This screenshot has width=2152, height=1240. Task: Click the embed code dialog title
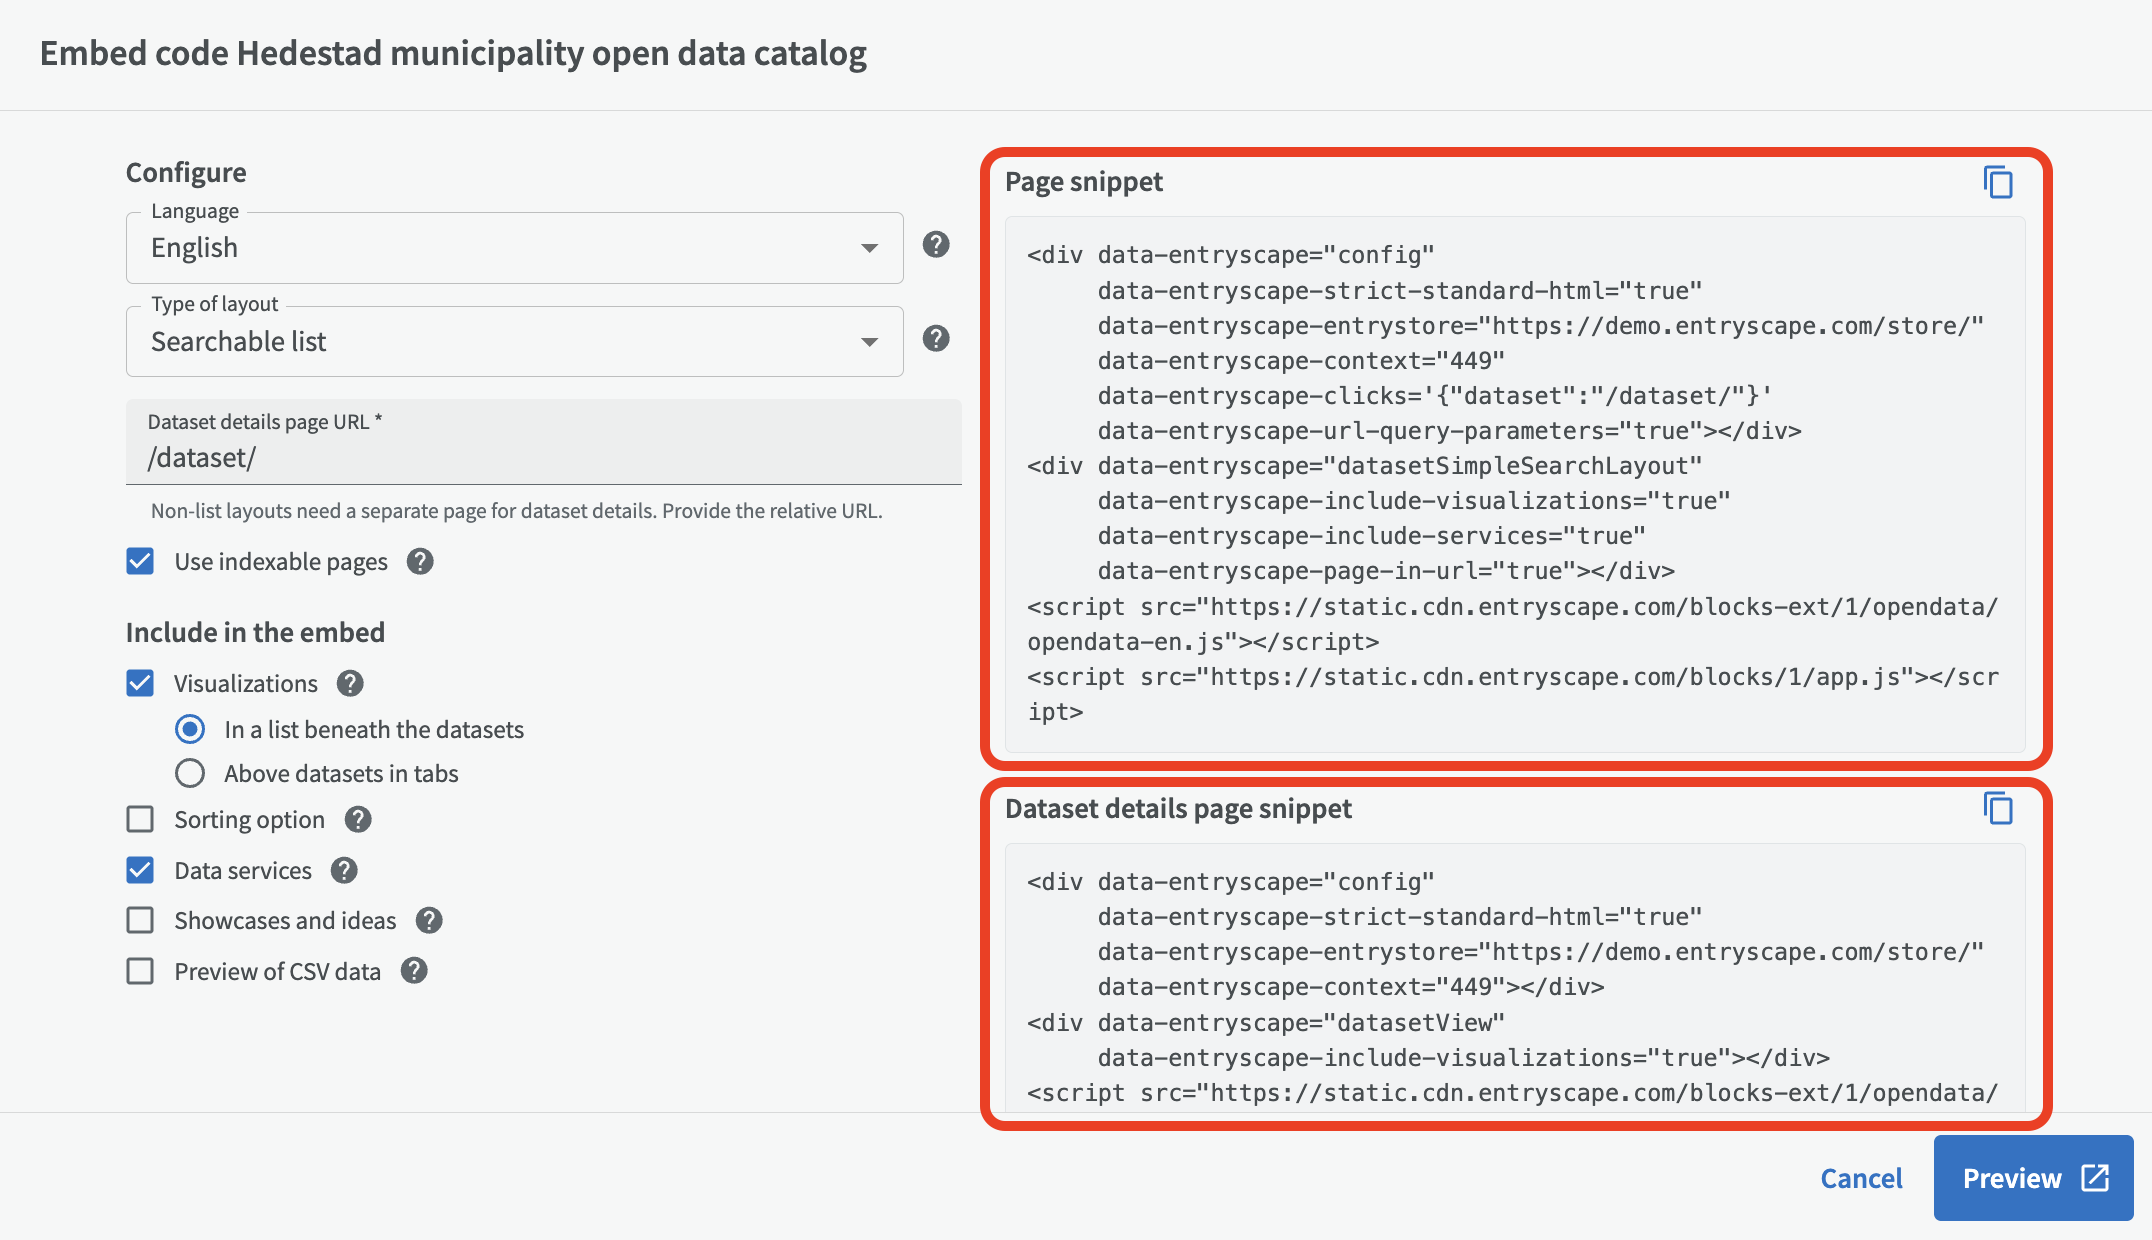[x=453, y=53]
